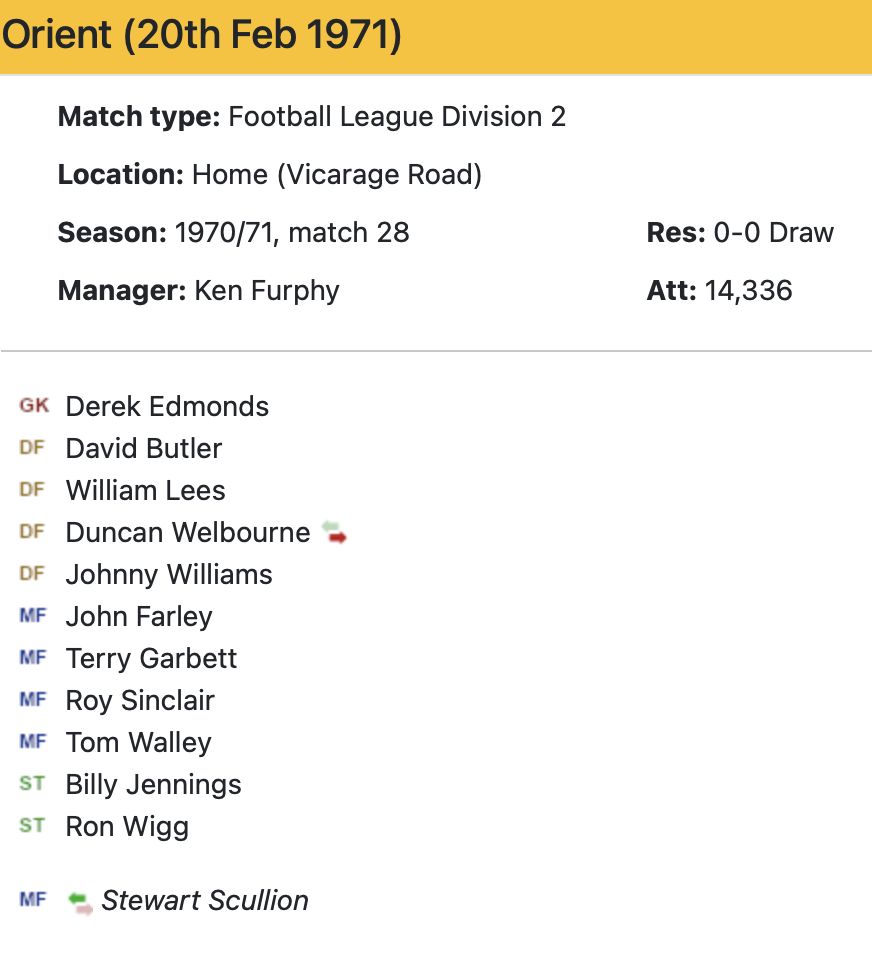The height and width of the screenshot is (954, 872).
Task: Select player William Lees
Action: pyautogui.click(x=145, y=491)
